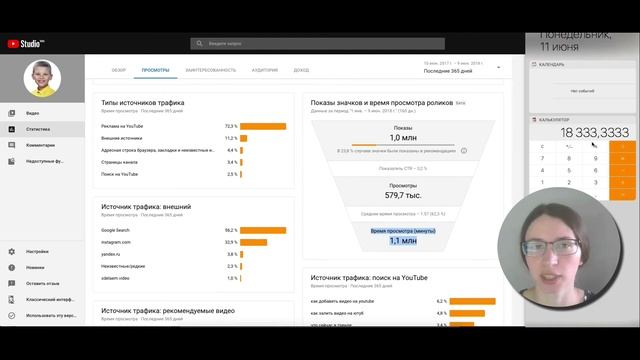Screen dimensions: 640x360
Task: Click the orange bar next to Google Search
Action: (263, 231)
